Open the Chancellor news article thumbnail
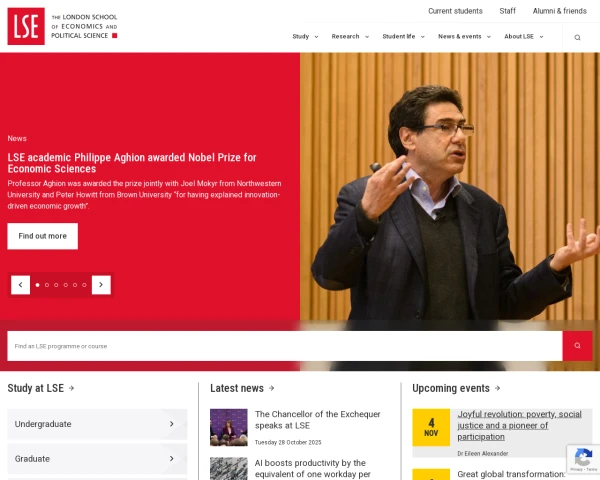This screenshot has height=480, width=600. (x=228, y=427)
